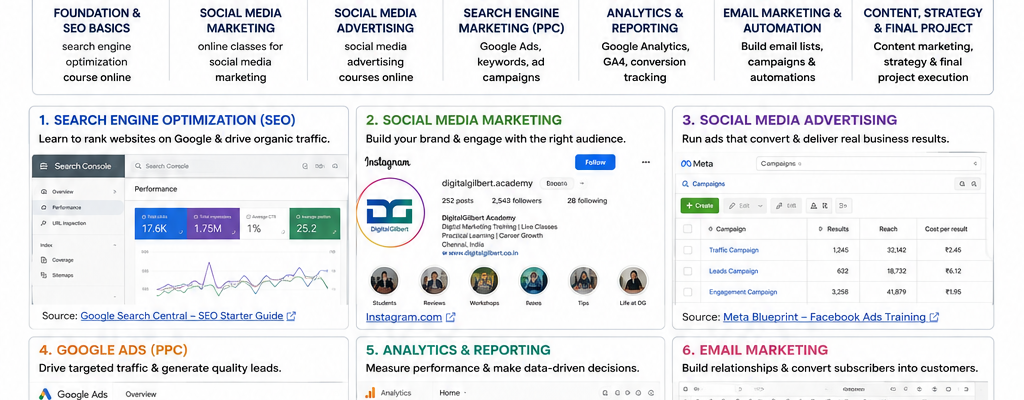Click the blue Follow button
The height and width of the screenshot is (400, 1024).
click(595, 162)
